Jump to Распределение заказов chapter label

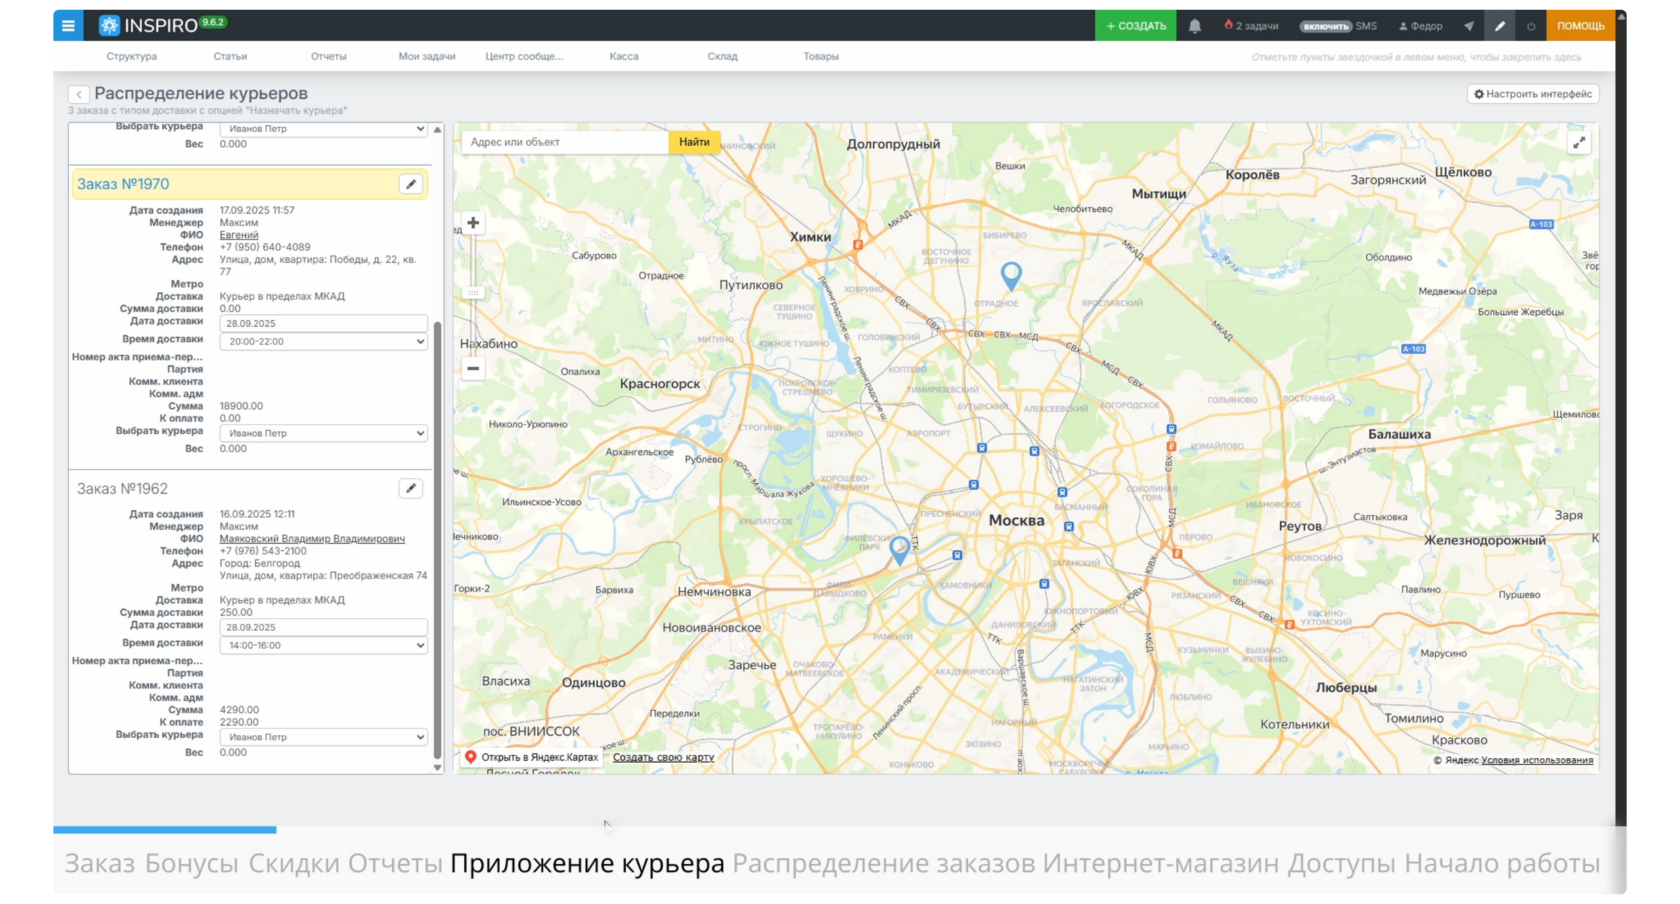(x=884, y=864)
